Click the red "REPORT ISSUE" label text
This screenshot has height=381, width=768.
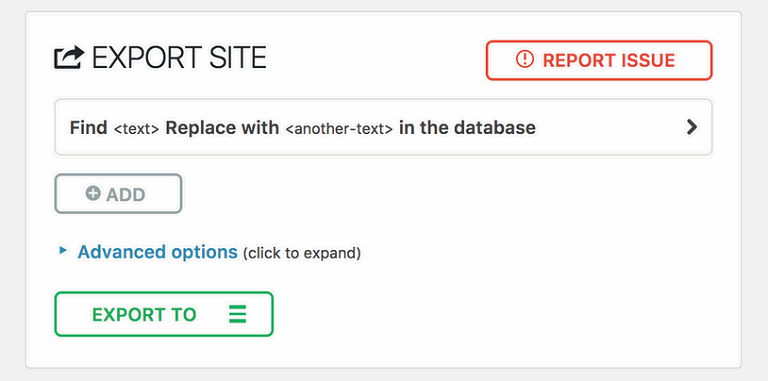tap(609, 60)
